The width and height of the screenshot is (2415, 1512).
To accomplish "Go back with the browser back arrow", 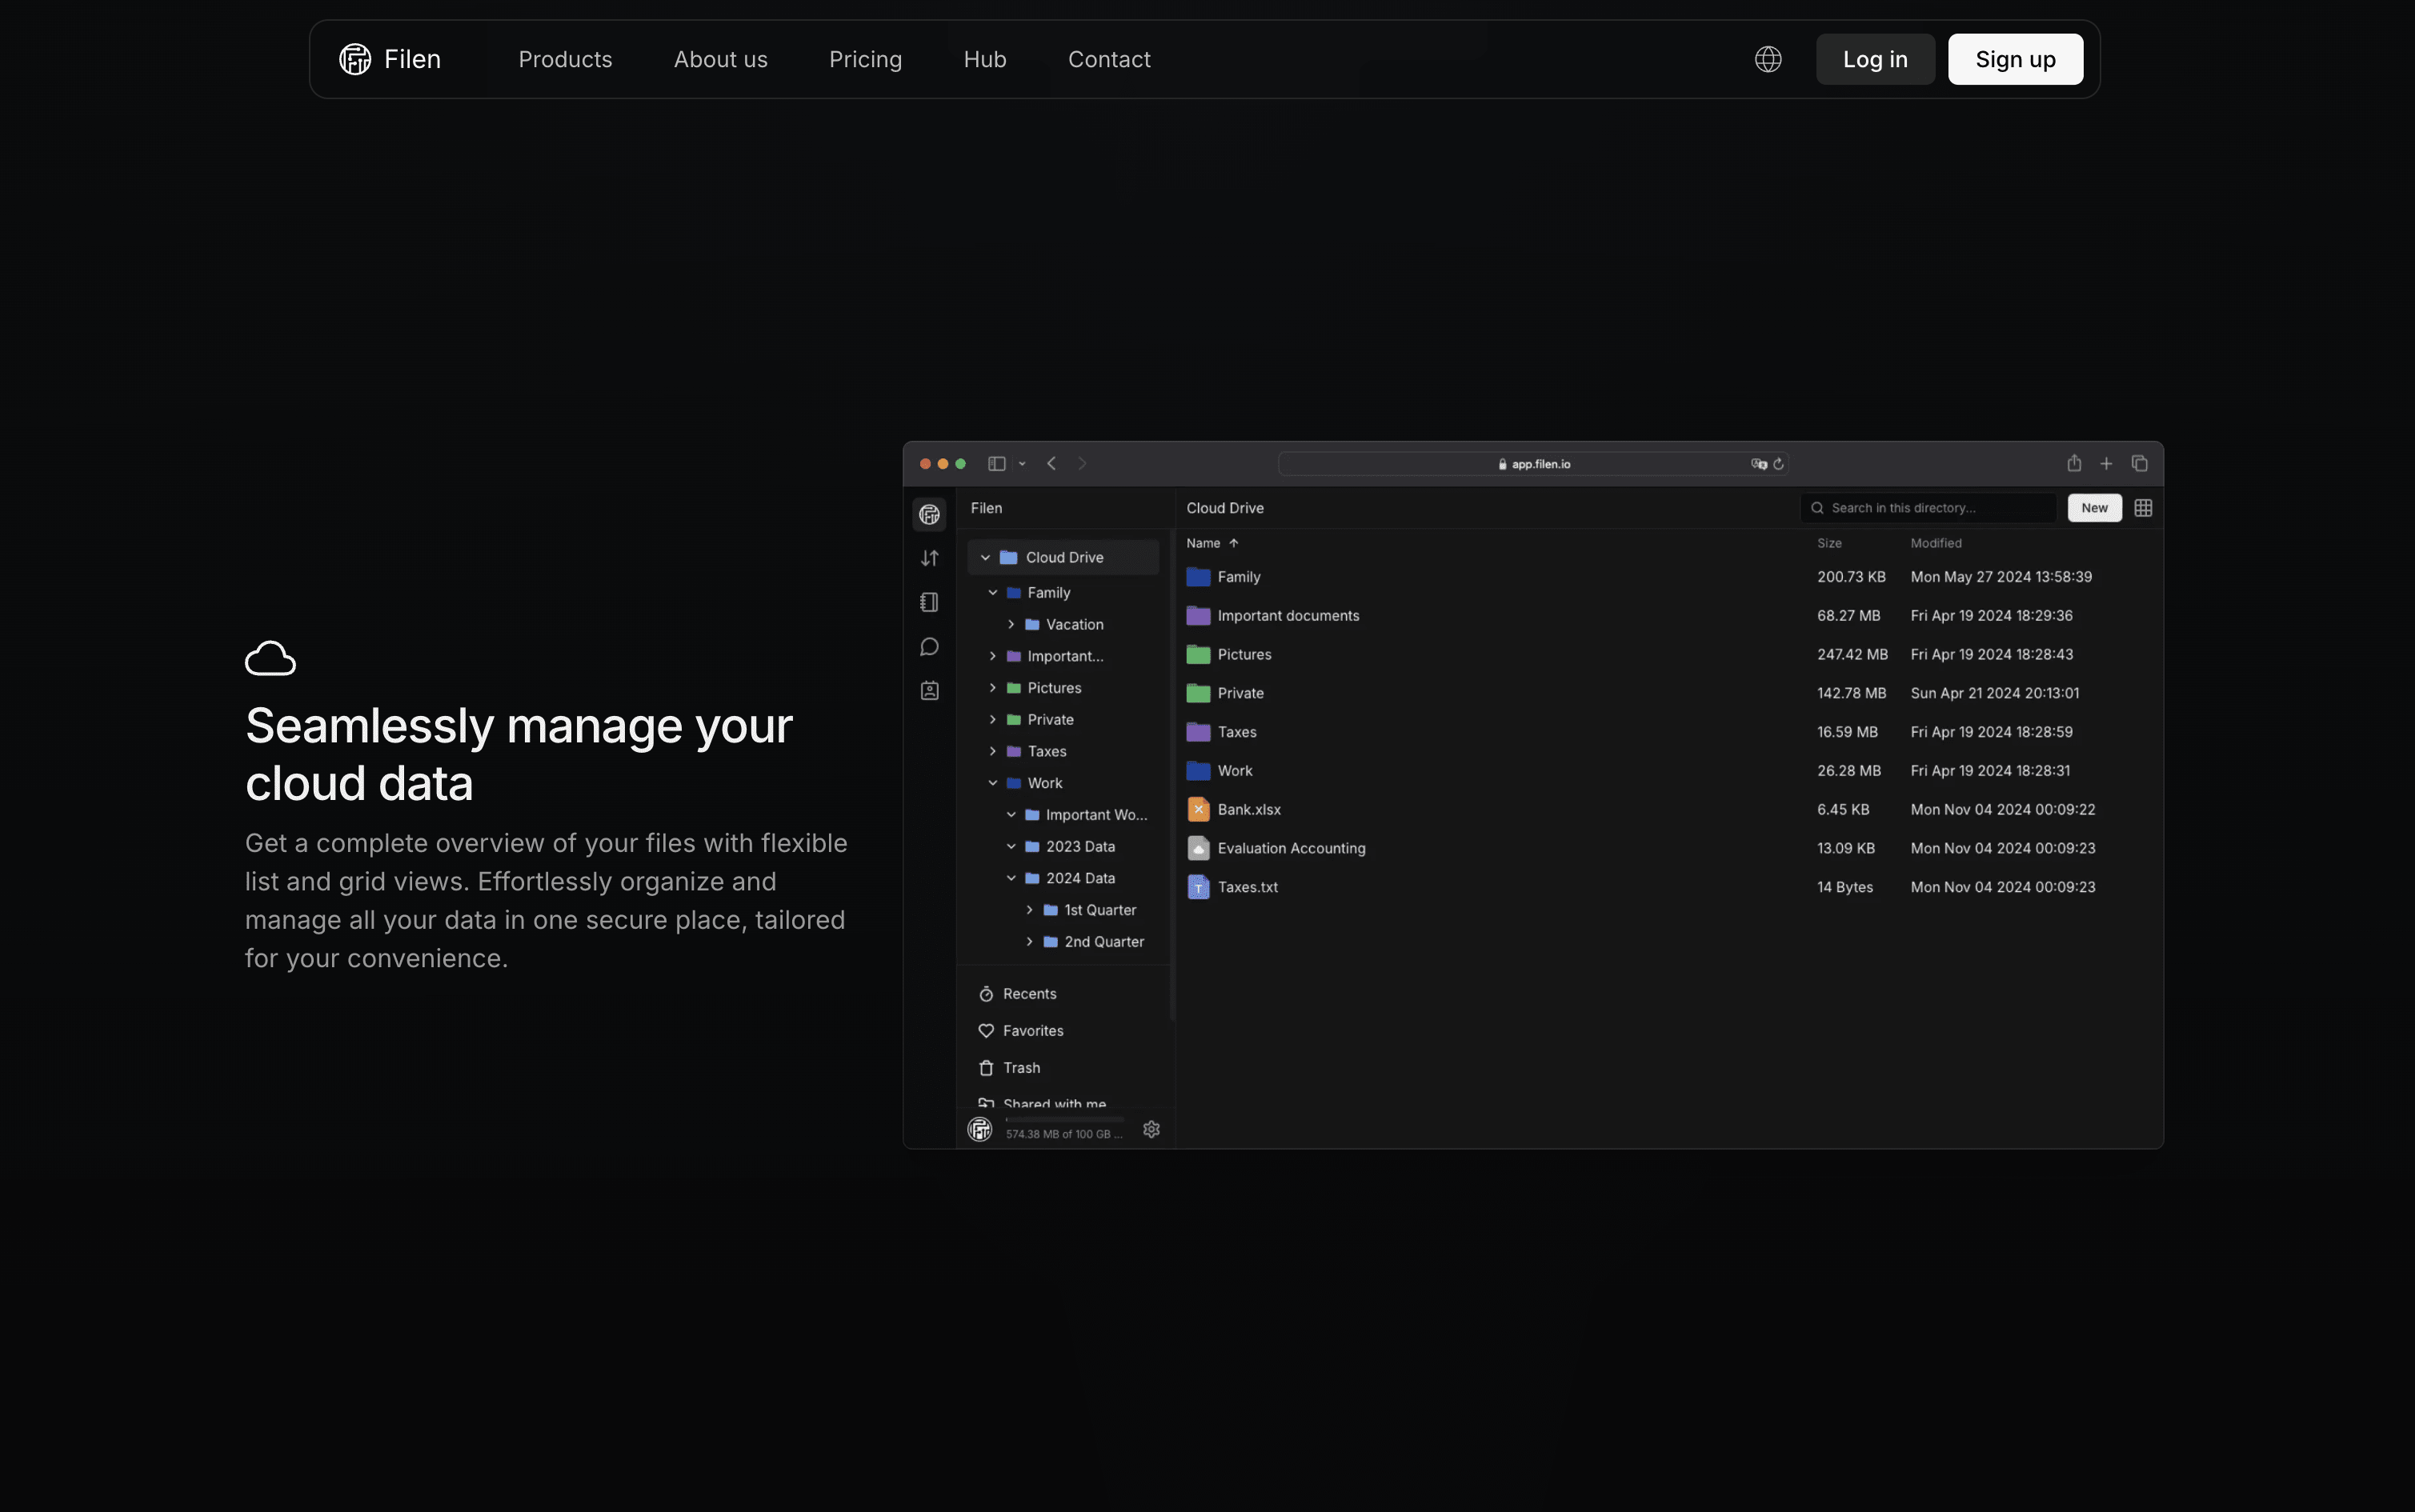I will (1051, 463).
